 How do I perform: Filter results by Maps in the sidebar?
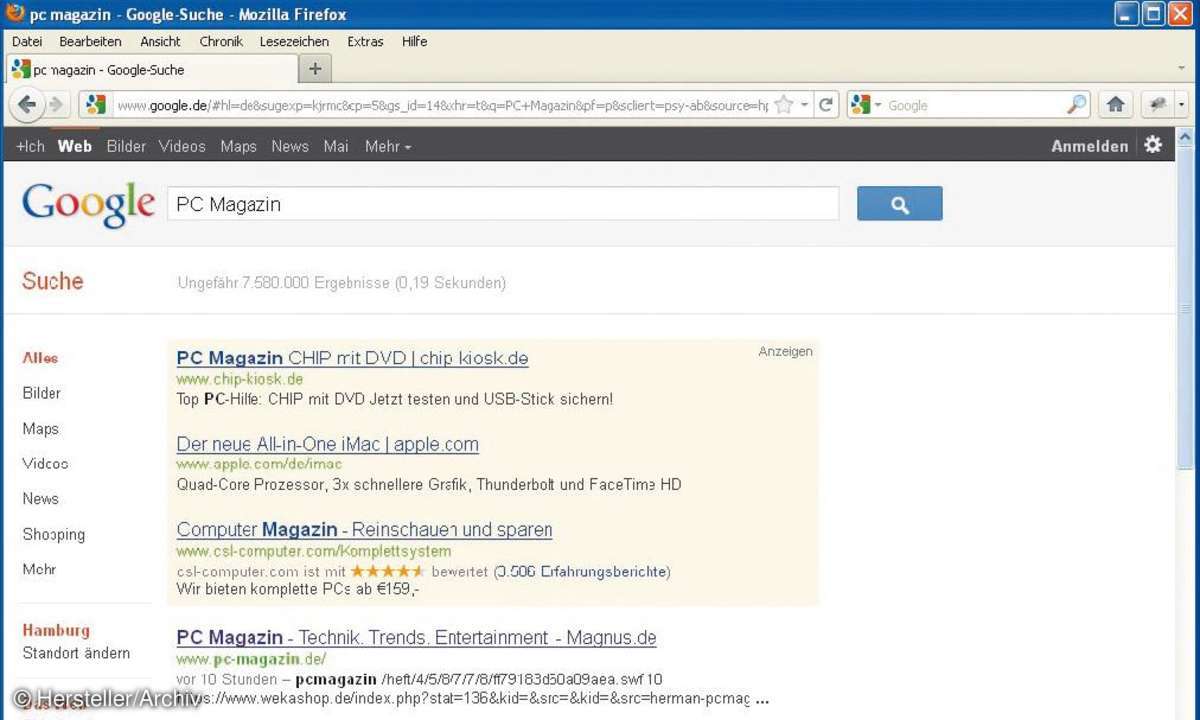pos(41,428)
